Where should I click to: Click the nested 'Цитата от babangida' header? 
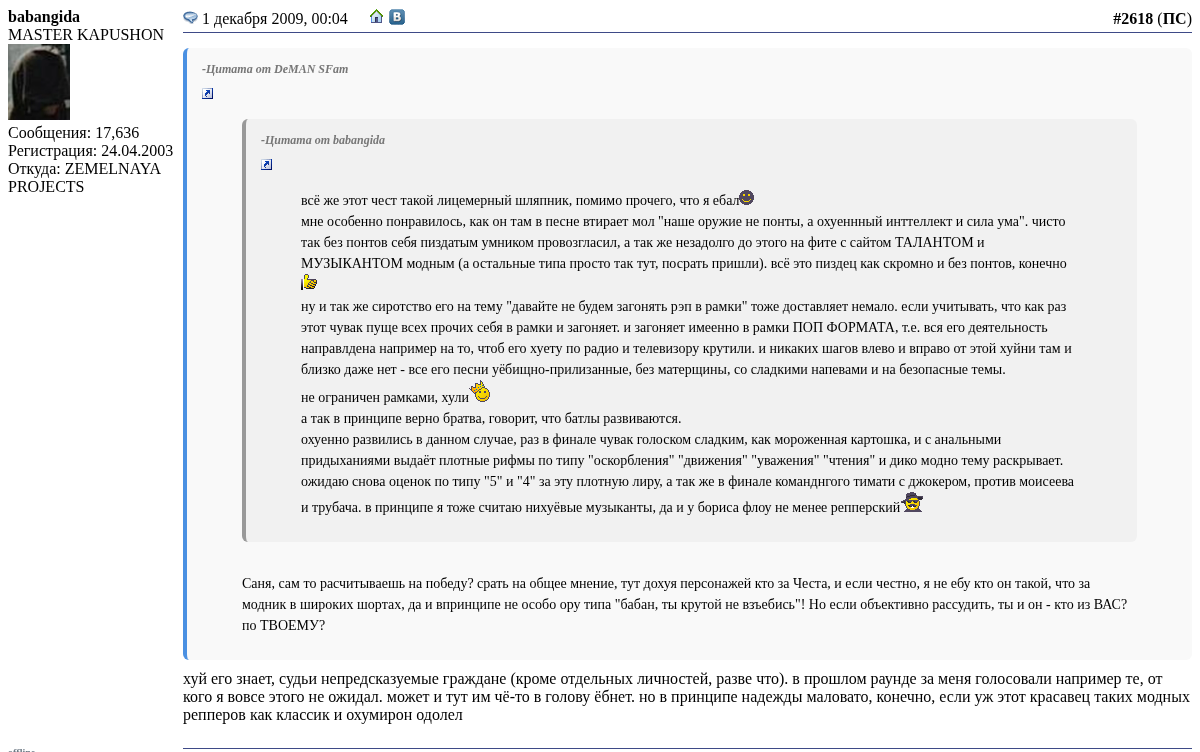(323, 140)
